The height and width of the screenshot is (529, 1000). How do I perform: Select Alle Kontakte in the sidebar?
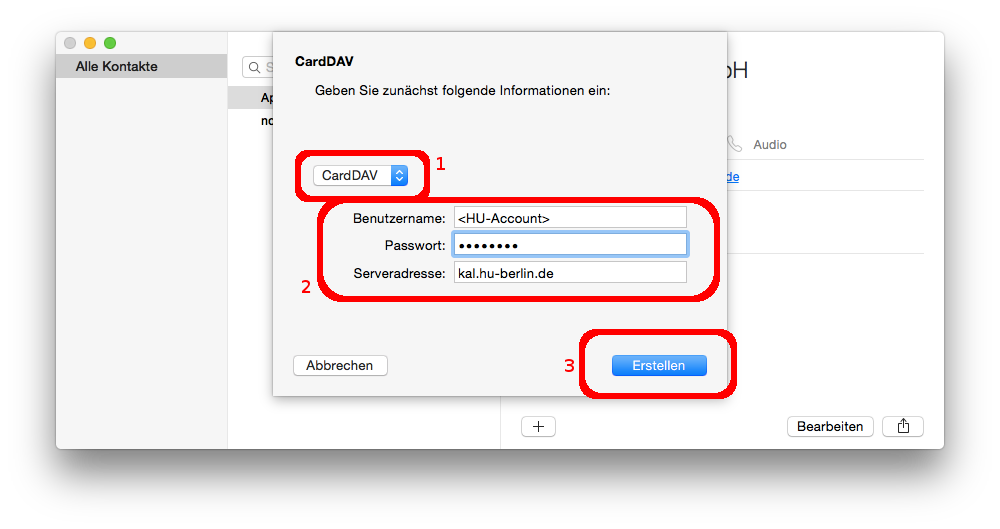(x=117, y=66)
